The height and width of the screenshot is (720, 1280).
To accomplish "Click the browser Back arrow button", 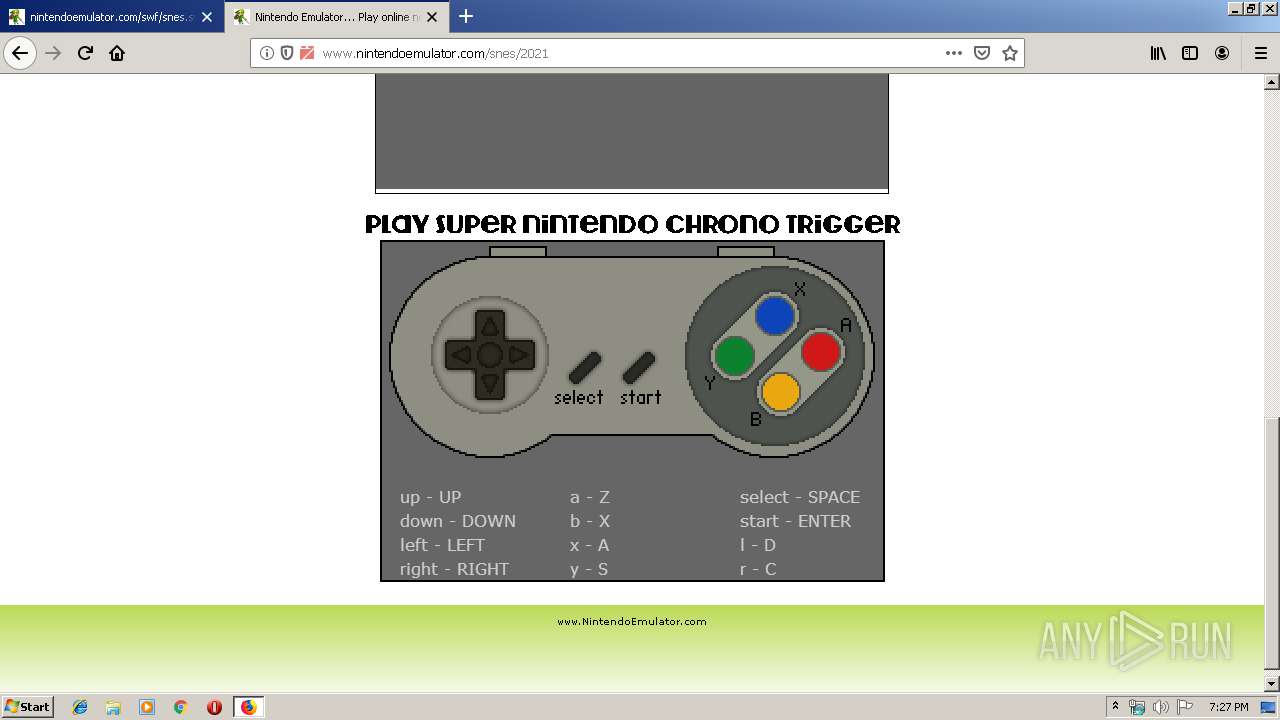I will 20,53.
